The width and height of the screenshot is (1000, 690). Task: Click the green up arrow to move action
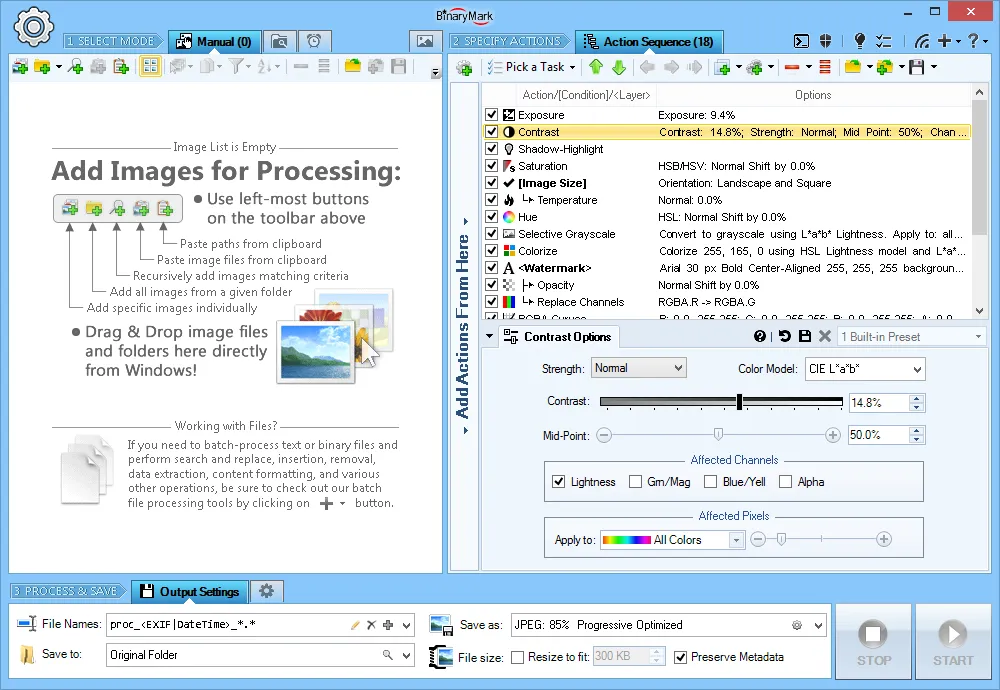[595, 67]
